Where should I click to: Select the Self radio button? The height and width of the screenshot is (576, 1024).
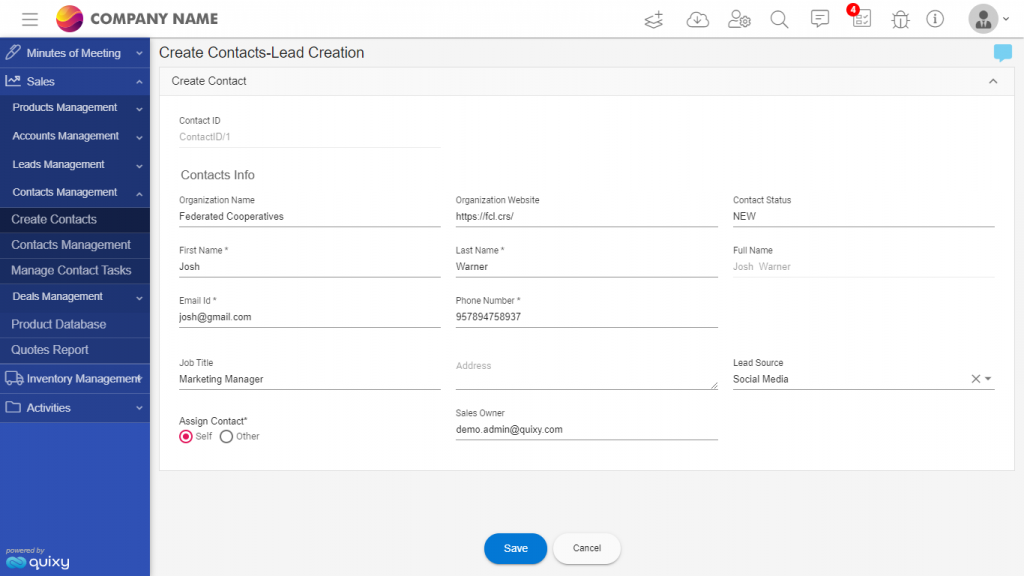point(185,436)
